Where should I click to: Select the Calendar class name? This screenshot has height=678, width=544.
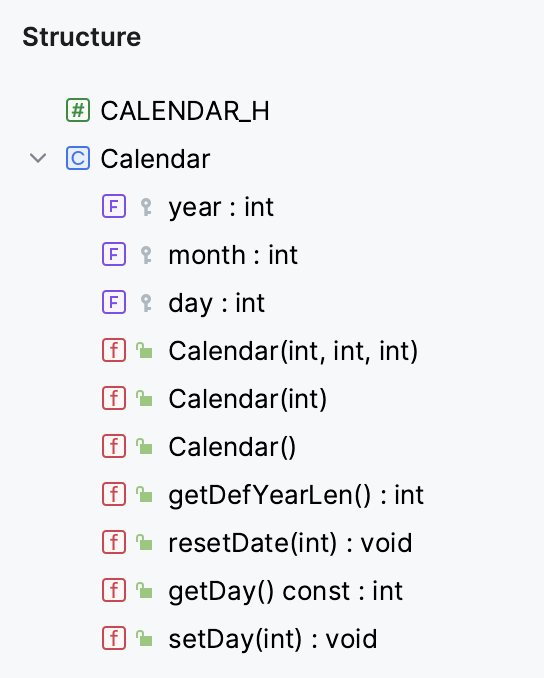(155, 159)
